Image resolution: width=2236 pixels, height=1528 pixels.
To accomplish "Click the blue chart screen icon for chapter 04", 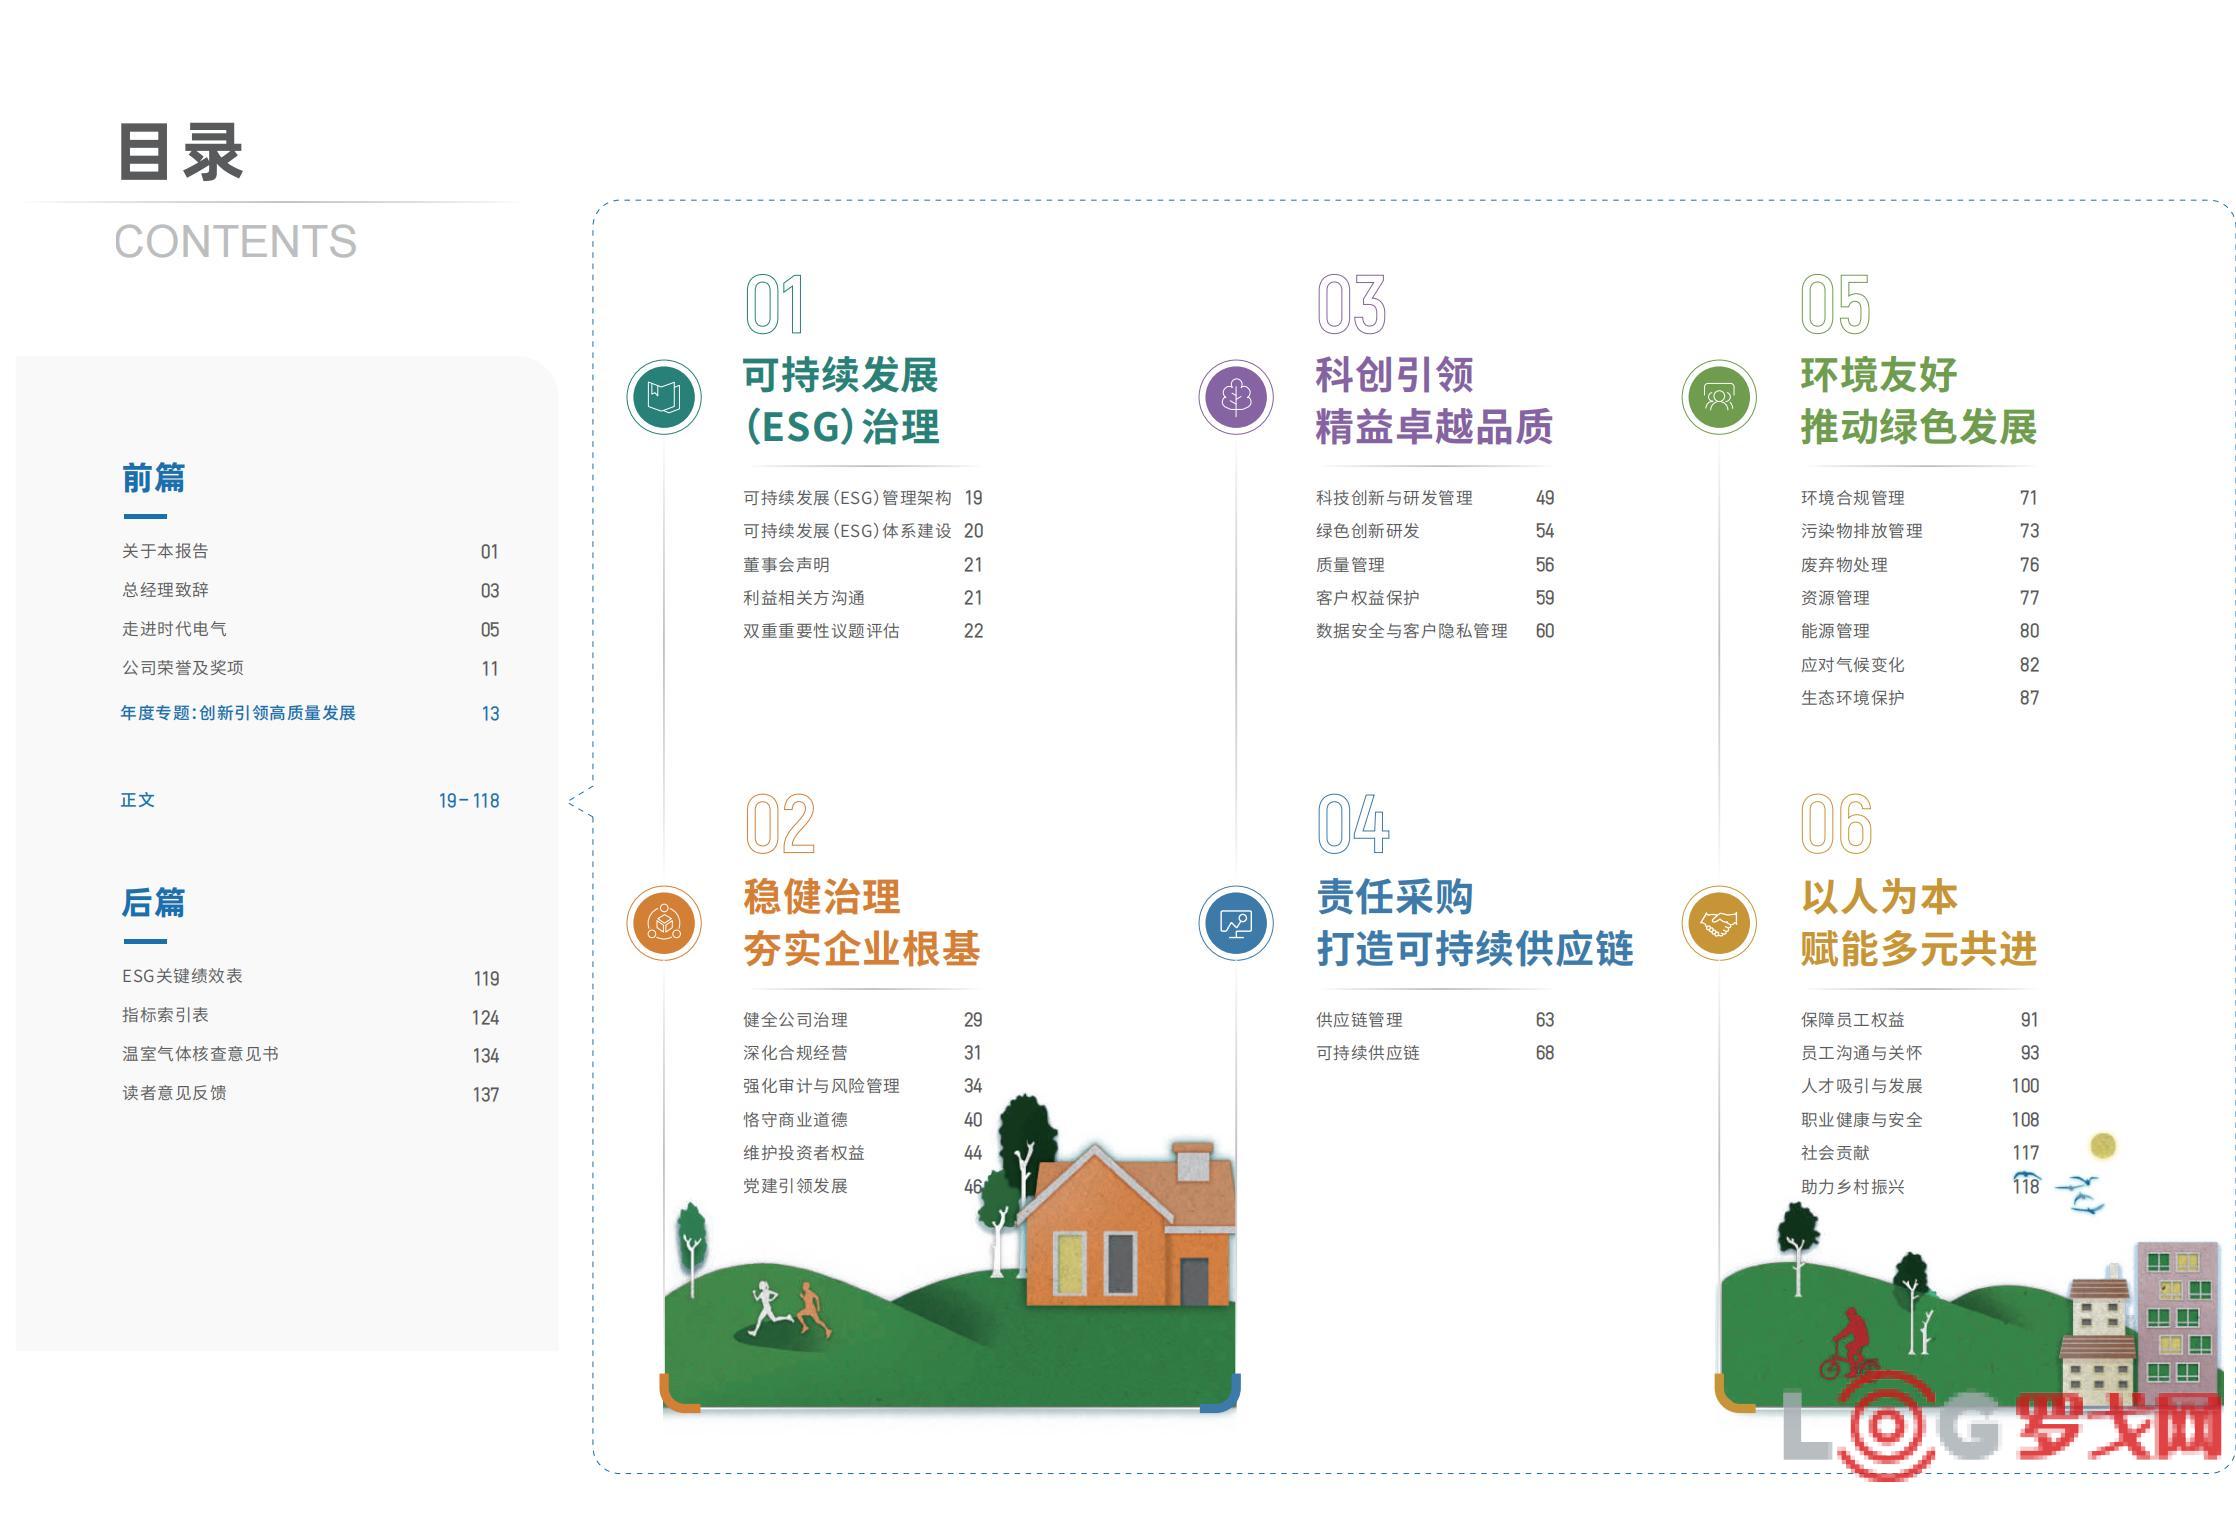I will (x=1236, y=922).
